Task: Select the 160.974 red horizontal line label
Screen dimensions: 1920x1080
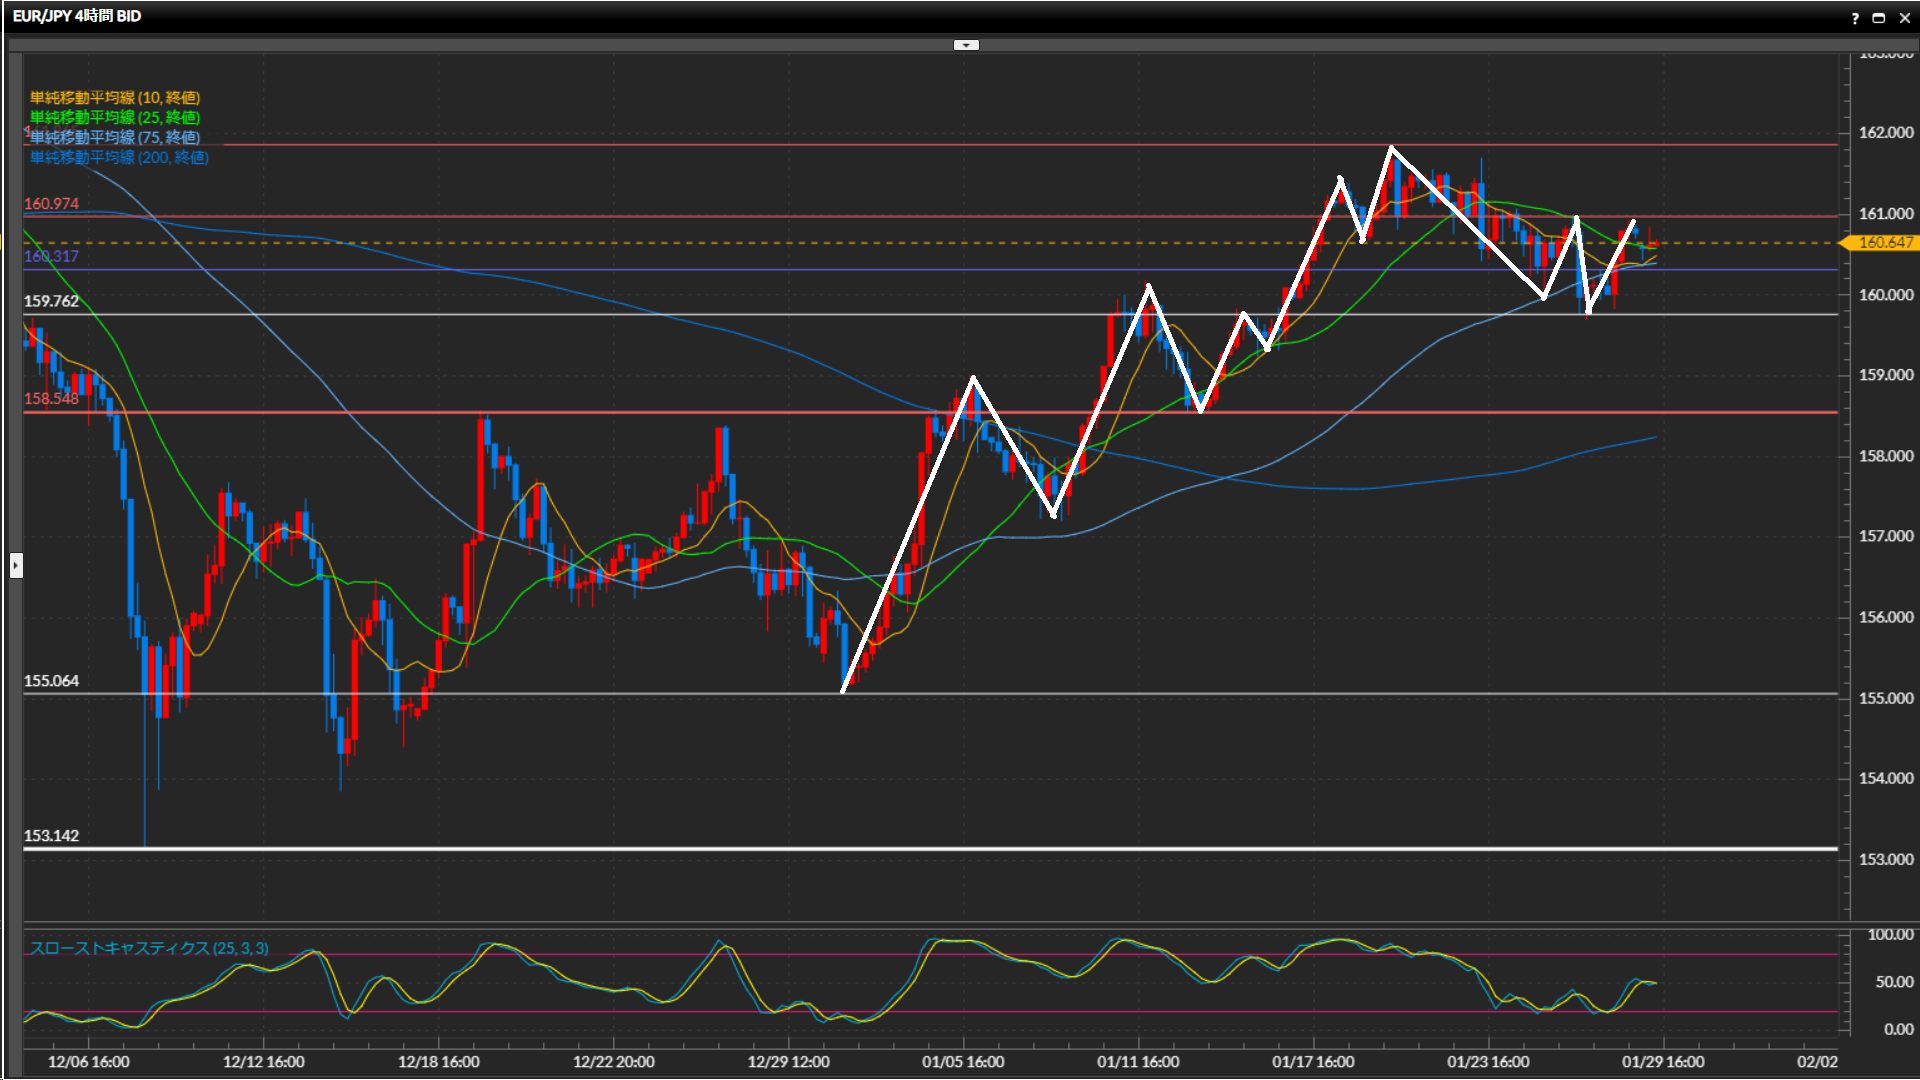Action: click(51, 204)
